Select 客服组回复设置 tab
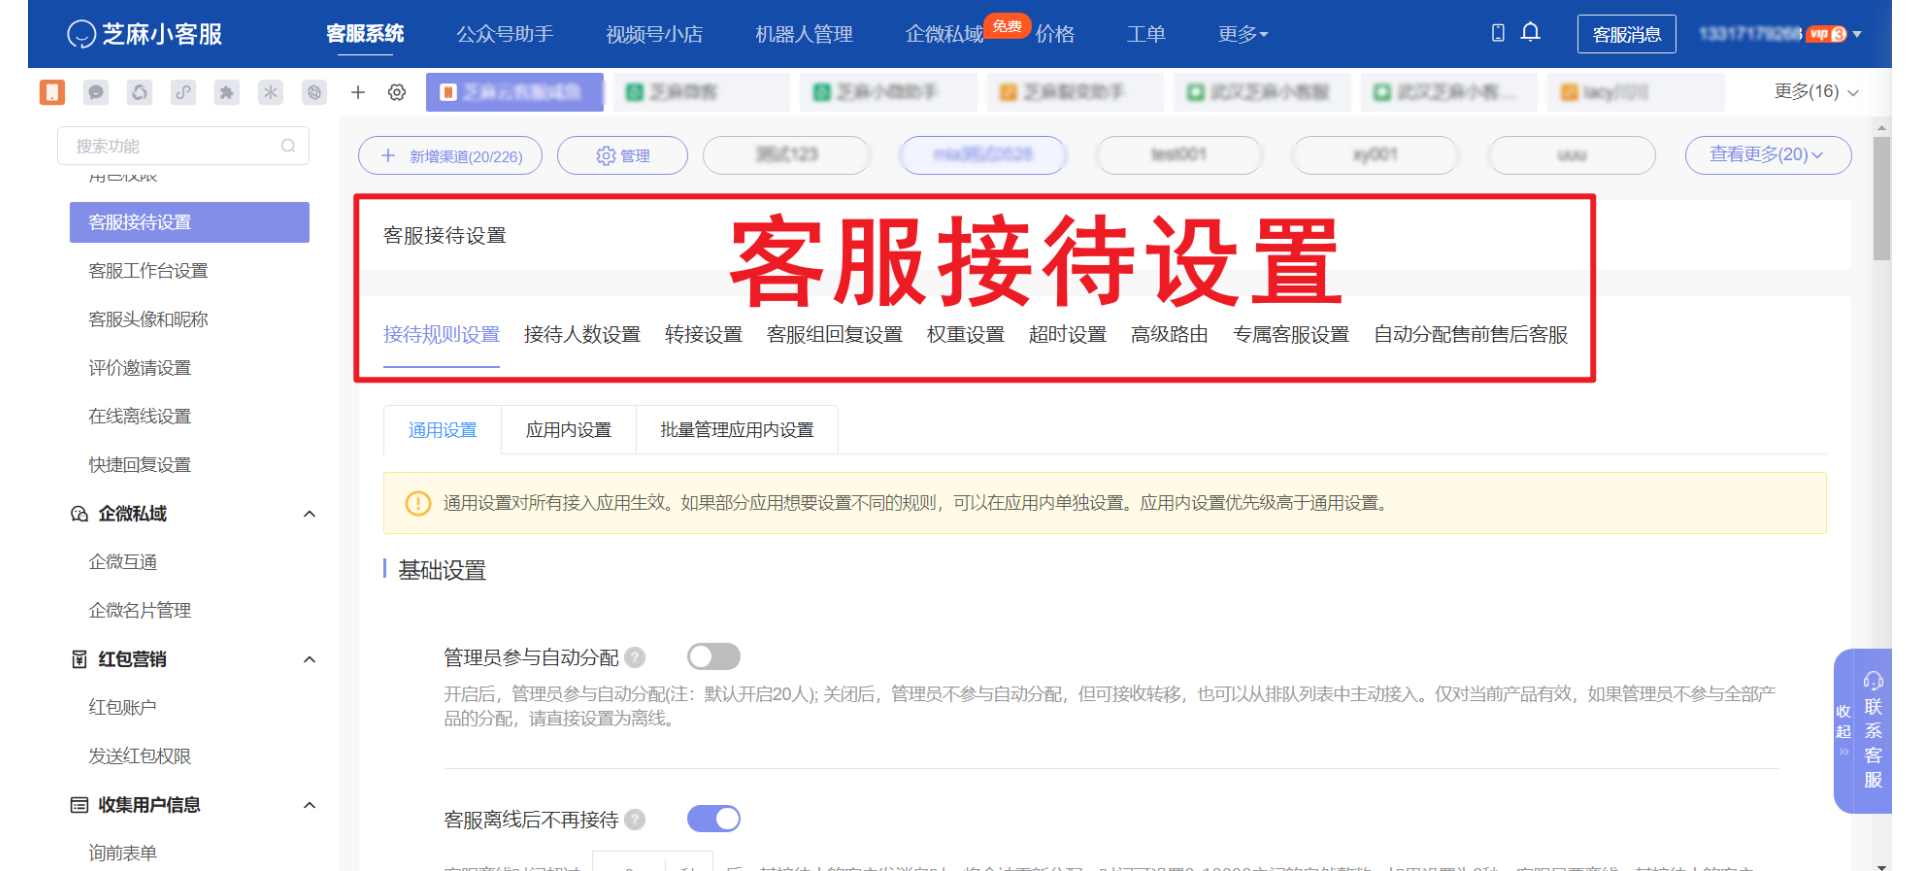The height and width of the screenshot is (871, 1920). (x=835, y=334)
